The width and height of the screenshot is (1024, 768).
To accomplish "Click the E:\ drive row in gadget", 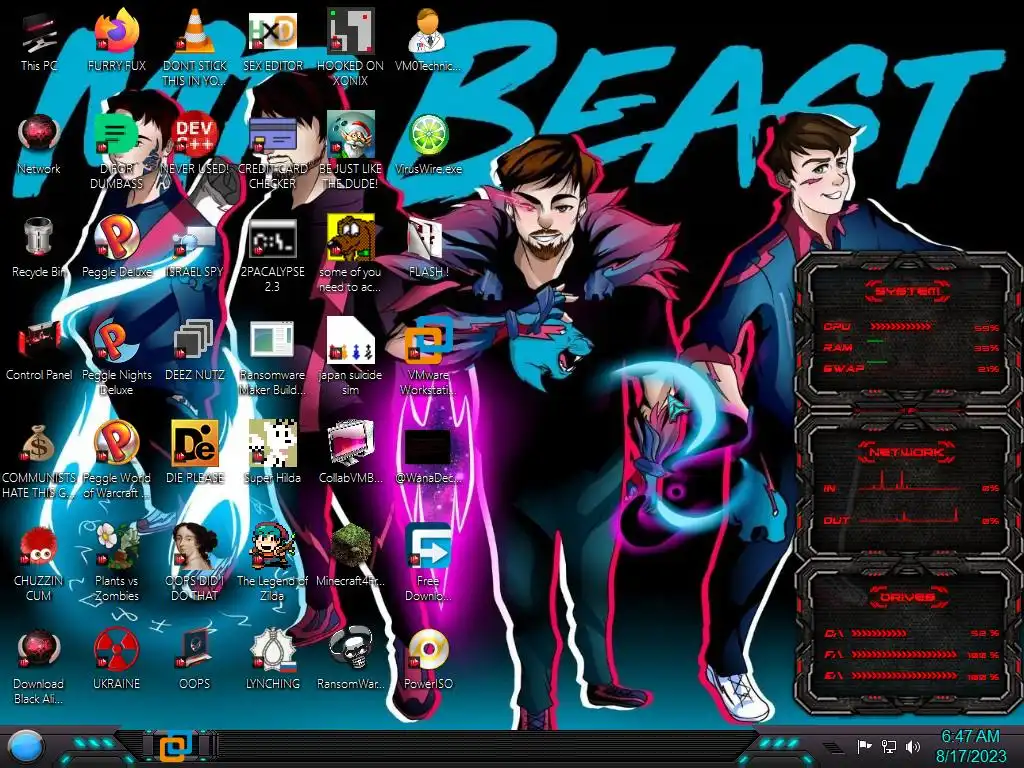I will coord(910,676).
